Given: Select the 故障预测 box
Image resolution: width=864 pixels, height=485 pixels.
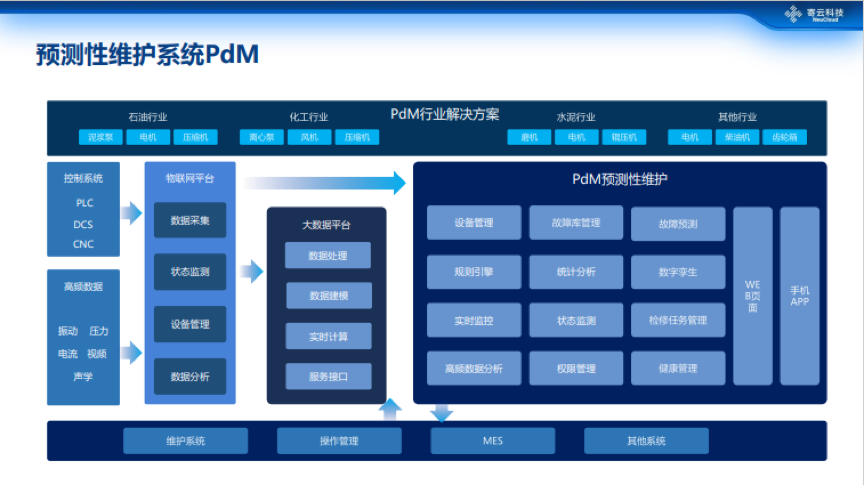Looking at the screenshot, I should click(x=678, y=224).
